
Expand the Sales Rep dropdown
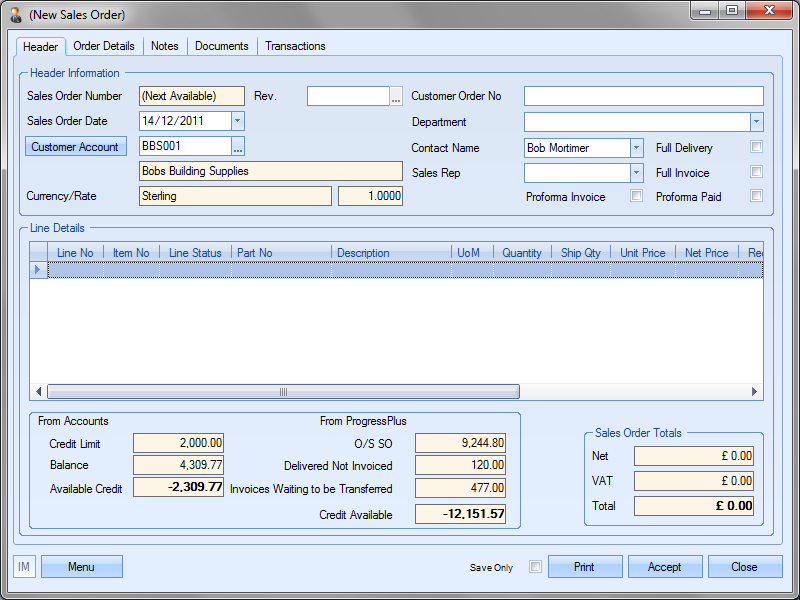pos(636,173)
